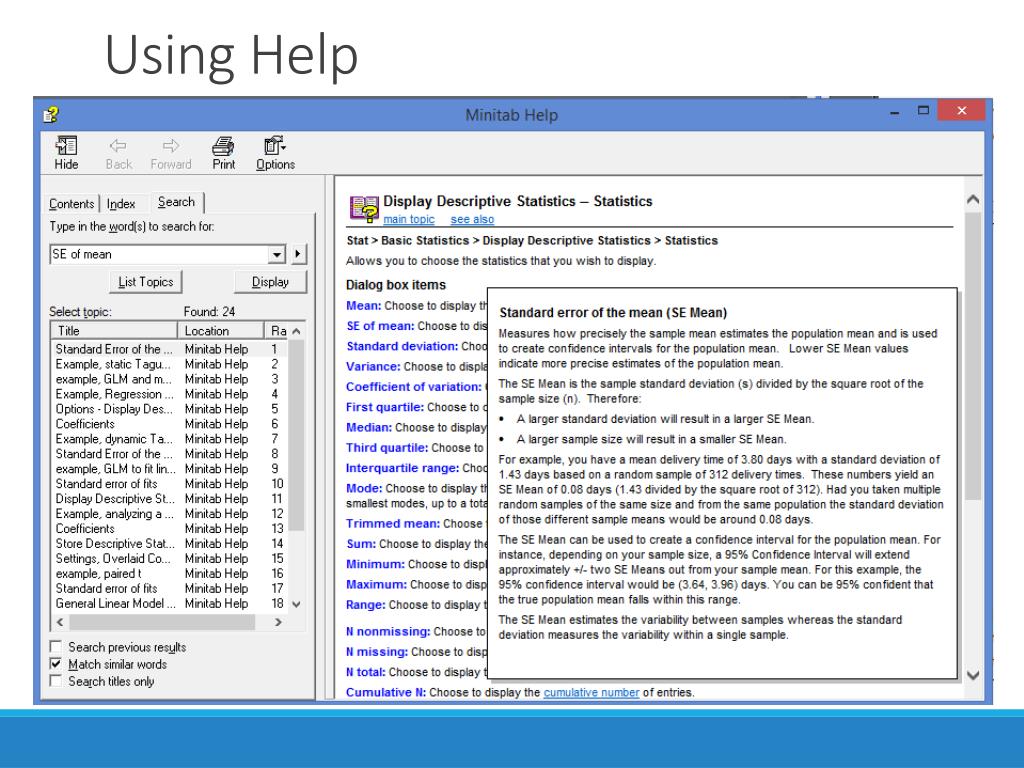Select Store Descriptive Stat... topic
This screenshot has width=1024, height=768.
click(x=167, y=543)
